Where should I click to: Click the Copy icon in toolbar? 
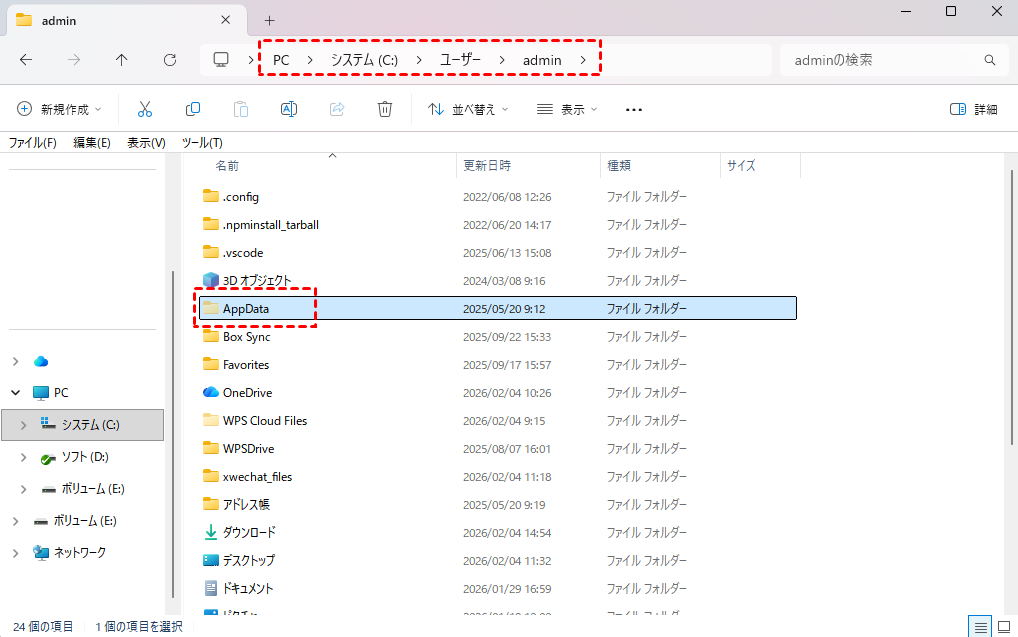tap(193, 109)
